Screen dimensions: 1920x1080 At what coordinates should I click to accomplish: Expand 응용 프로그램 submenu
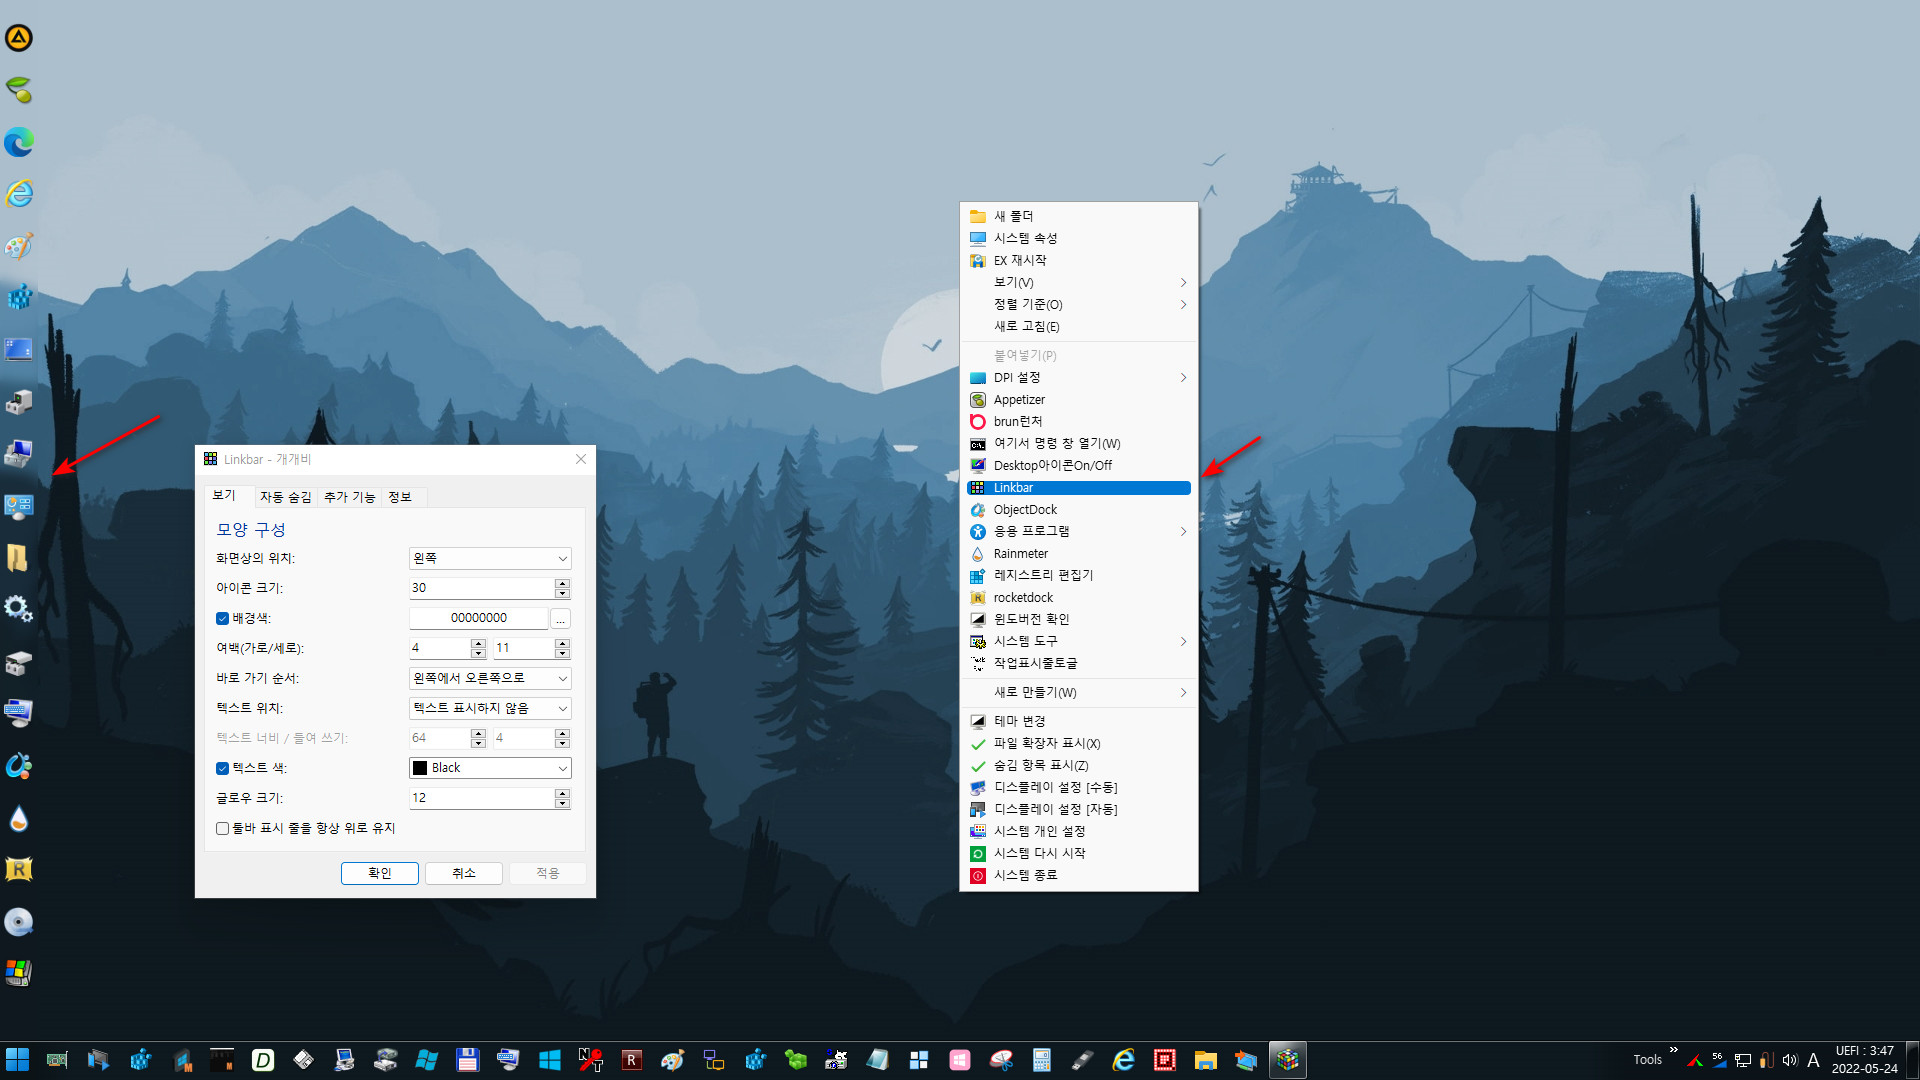tap(1078, 531)
